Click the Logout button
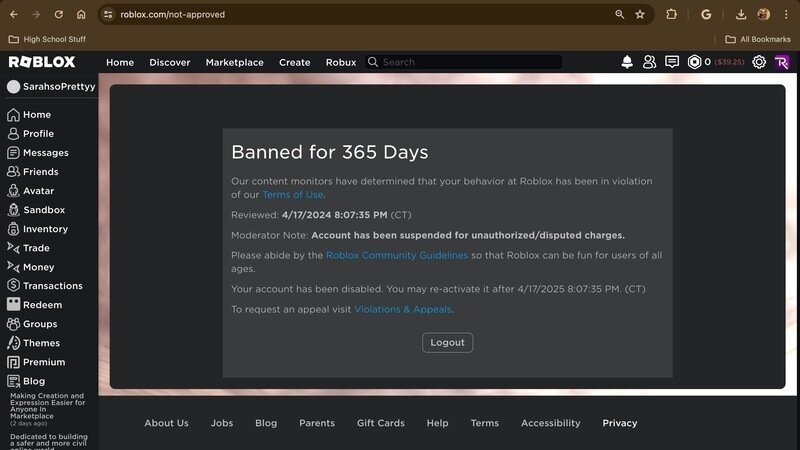 tap(447, 342)
